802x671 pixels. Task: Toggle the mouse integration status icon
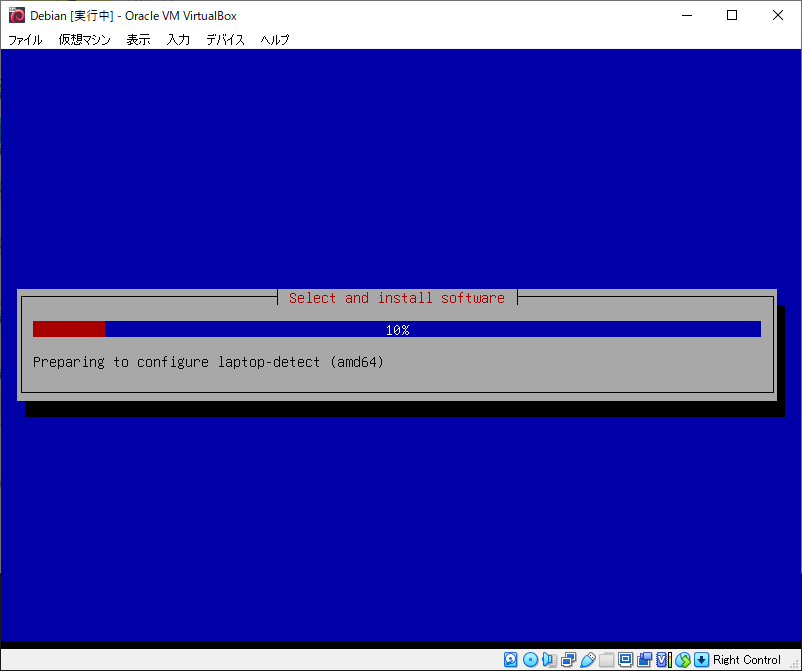[683, 660]
